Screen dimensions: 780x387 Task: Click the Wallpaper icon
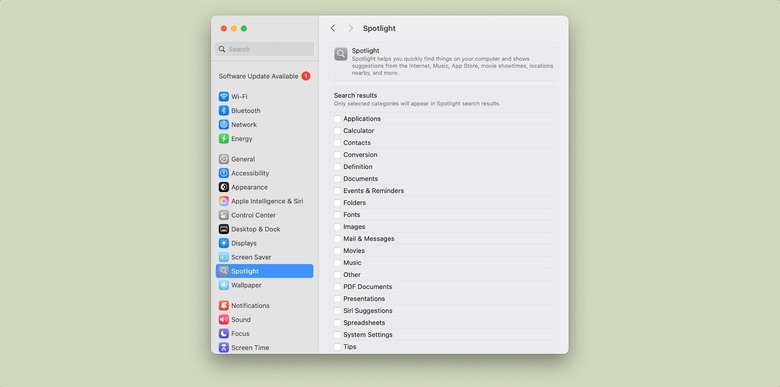click(x=224, y=285)
